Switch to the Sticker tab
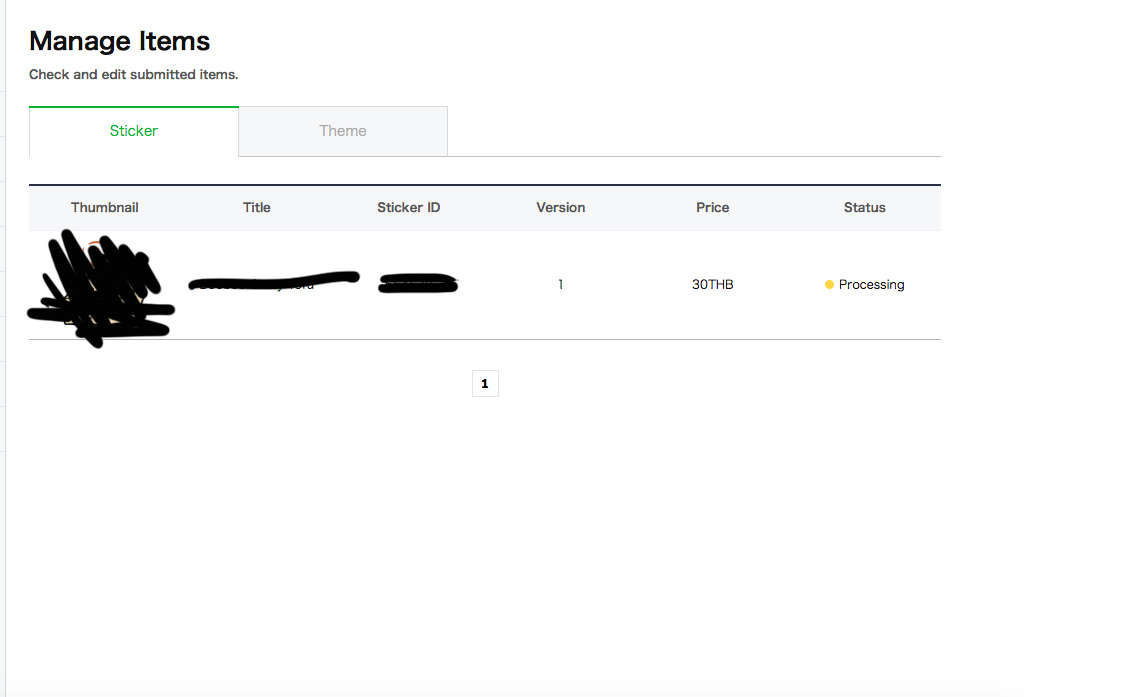 coord(133,131)
